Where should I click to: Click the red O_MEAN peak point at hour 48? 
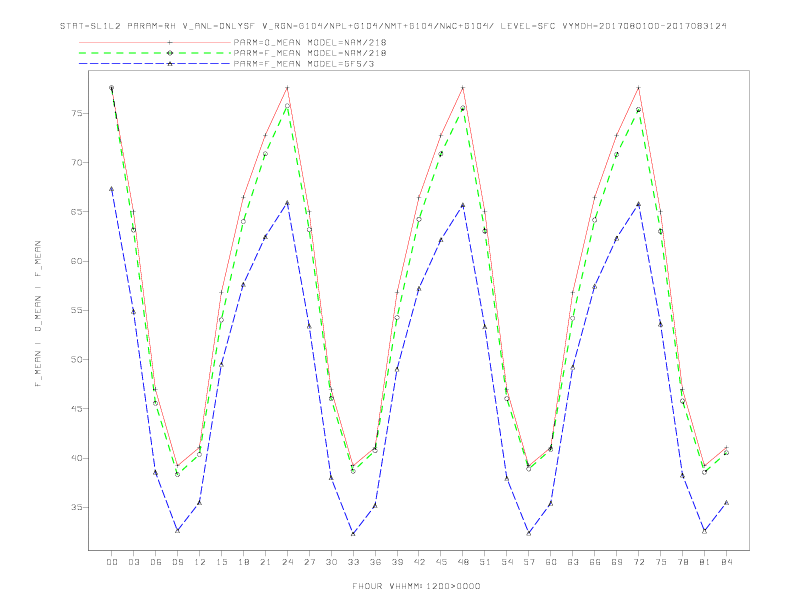pyautogui.click(x=463, y=88)
